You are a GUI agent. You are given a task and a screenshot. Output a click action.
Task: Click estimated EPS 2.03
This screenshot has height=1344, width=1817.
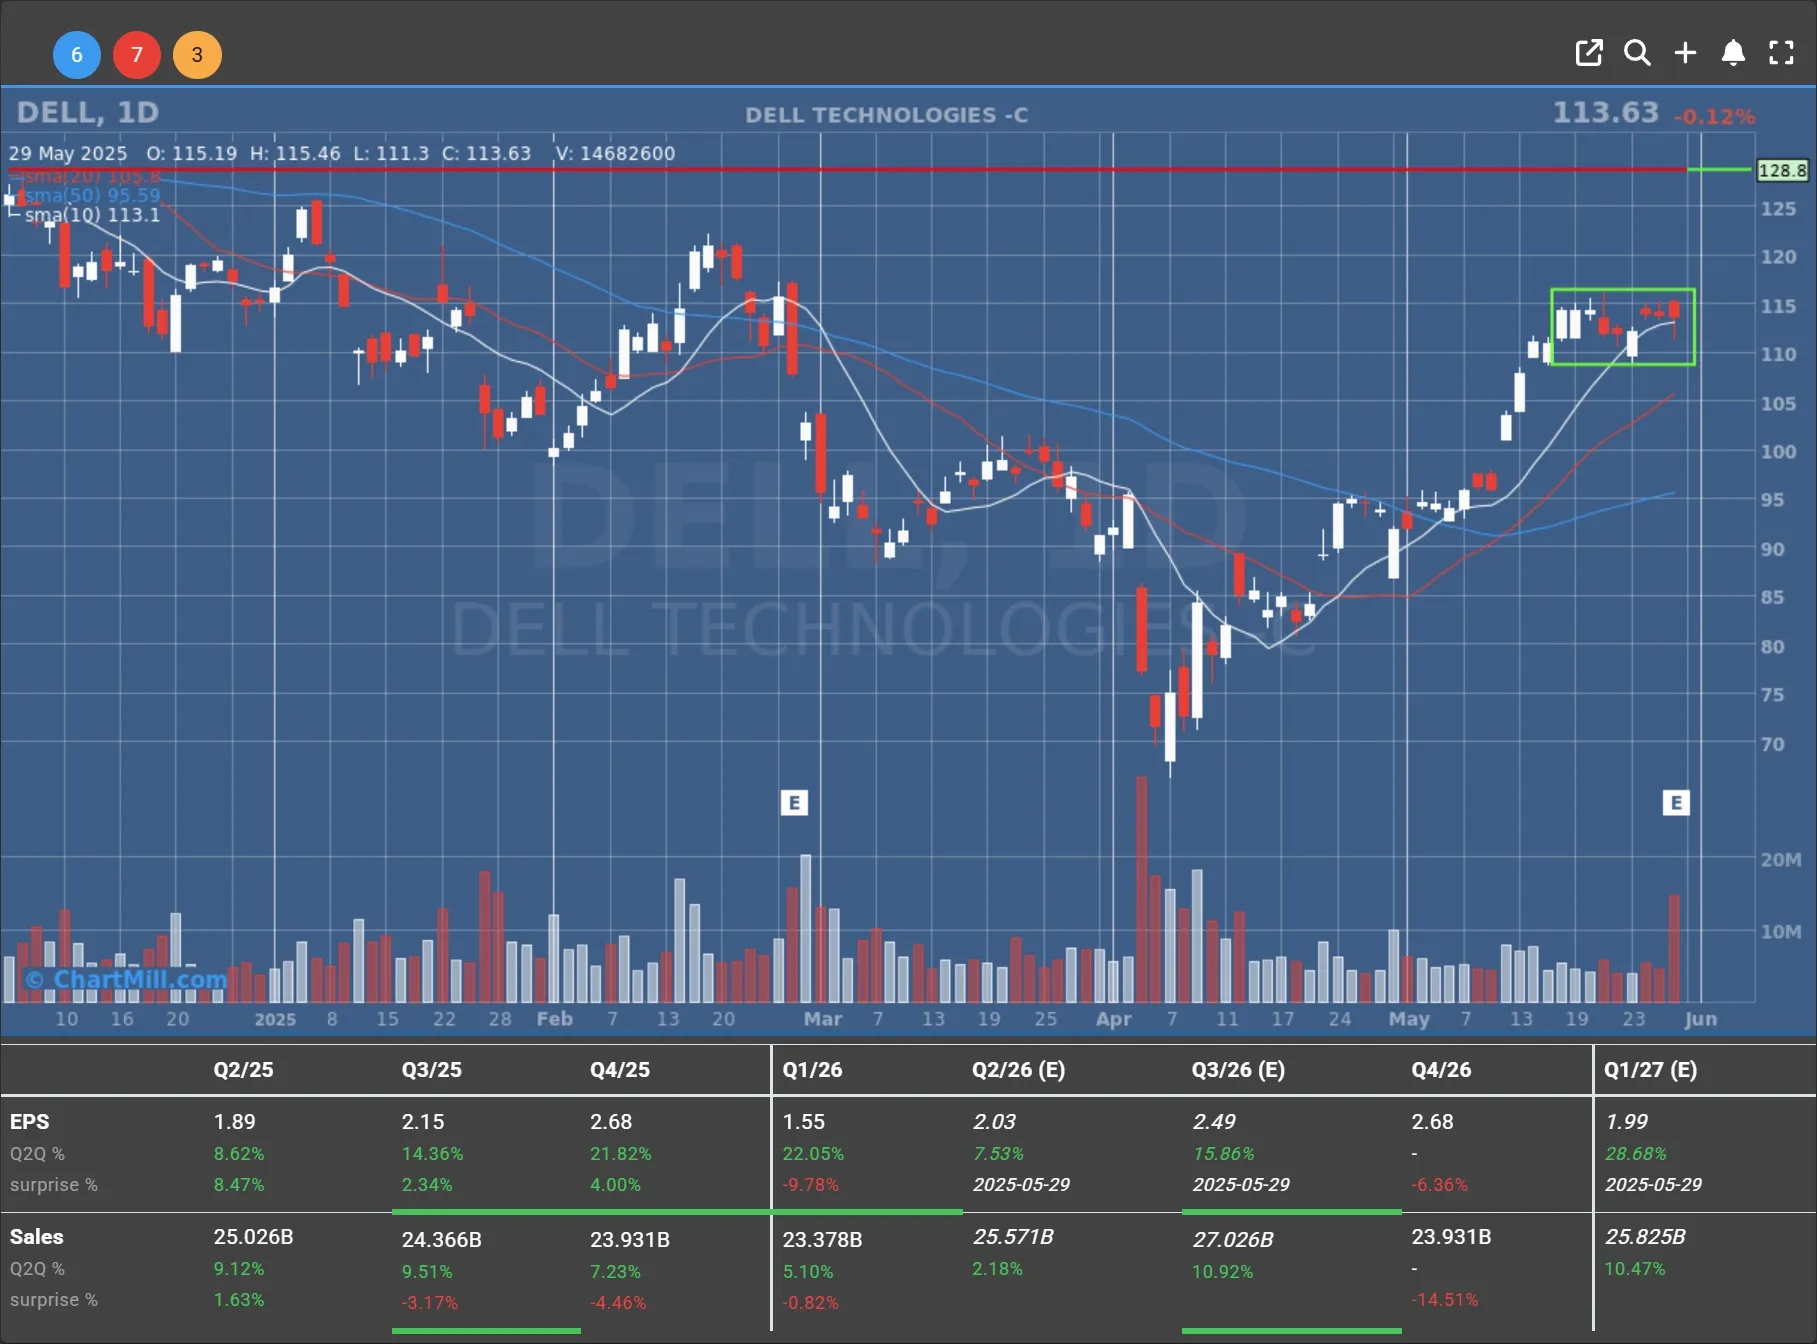pos(994,1122)
